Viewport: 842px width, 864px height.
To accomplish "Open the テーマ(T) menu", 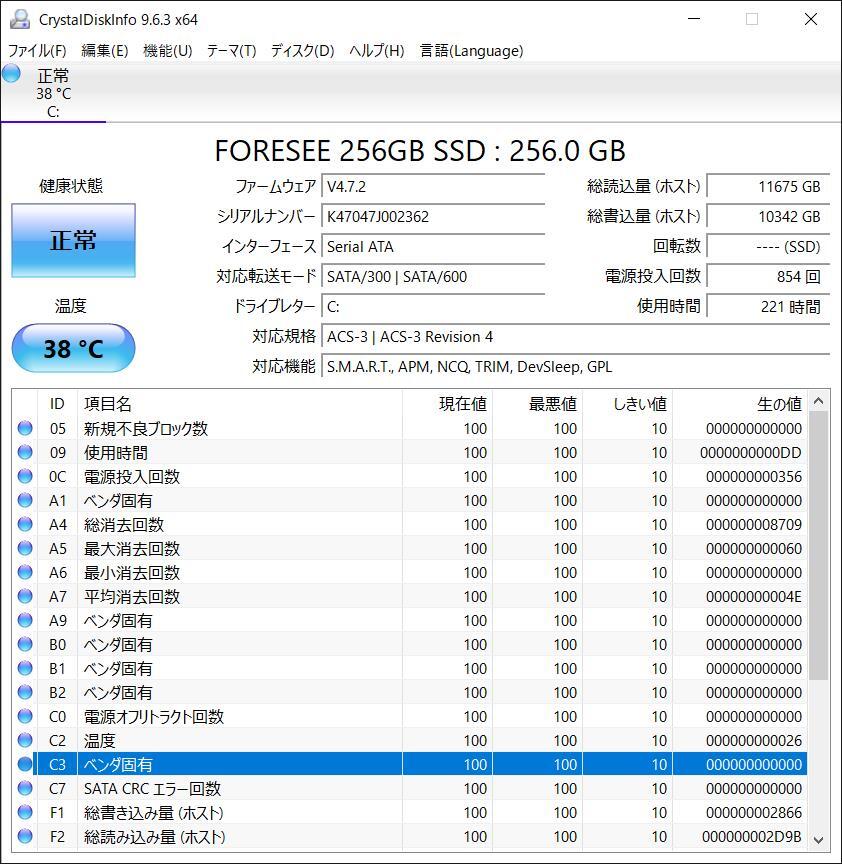I will 231,51.
